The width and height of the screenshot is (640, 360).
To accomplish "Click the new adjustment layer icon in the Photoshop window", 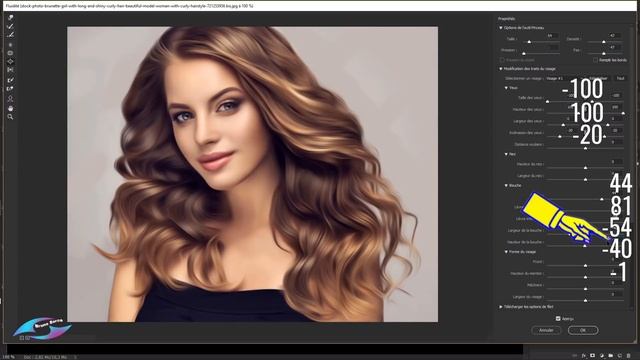I will (602, 356).
